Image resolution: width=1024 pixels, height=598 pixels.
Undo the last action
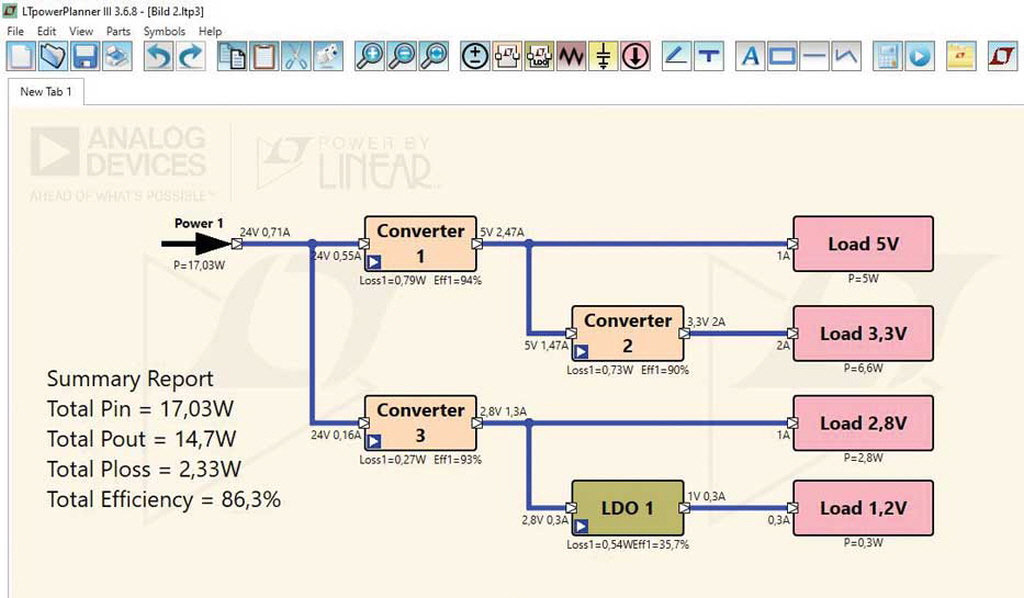click(x=157, y=57)
